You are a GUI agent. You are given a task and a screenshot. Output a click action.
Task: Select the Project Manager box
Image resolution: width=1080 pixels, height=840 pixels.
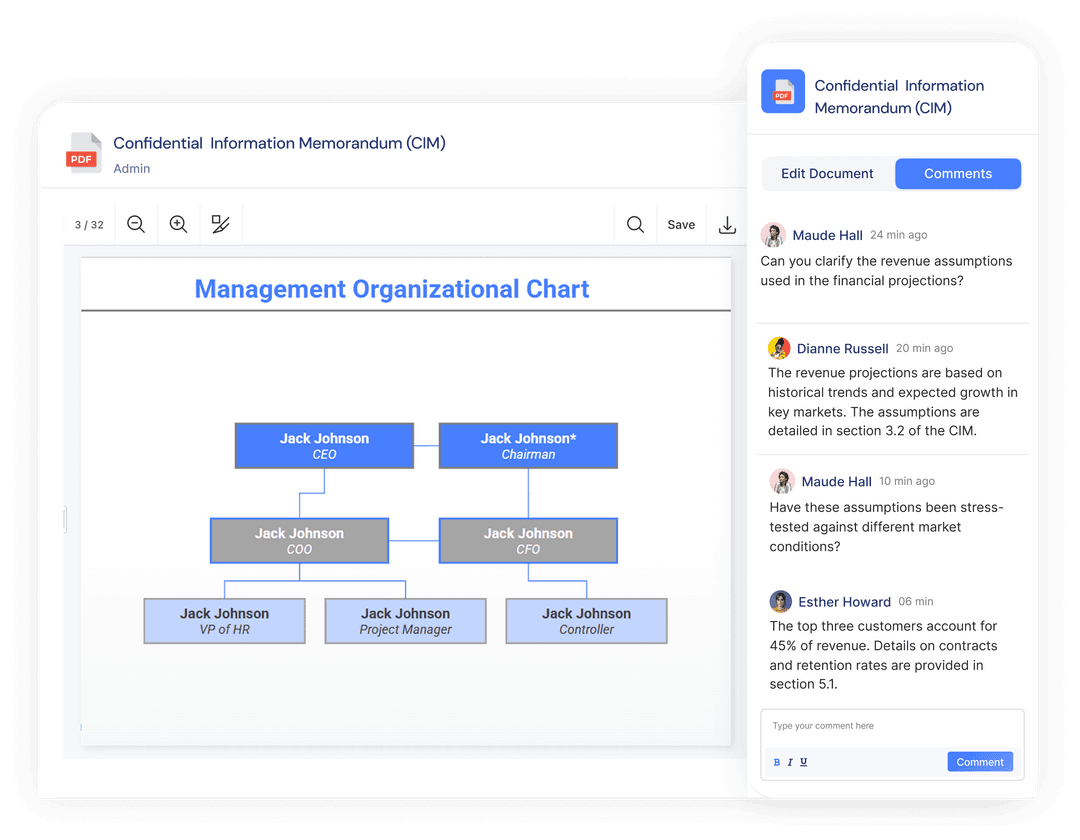[406, 620]
